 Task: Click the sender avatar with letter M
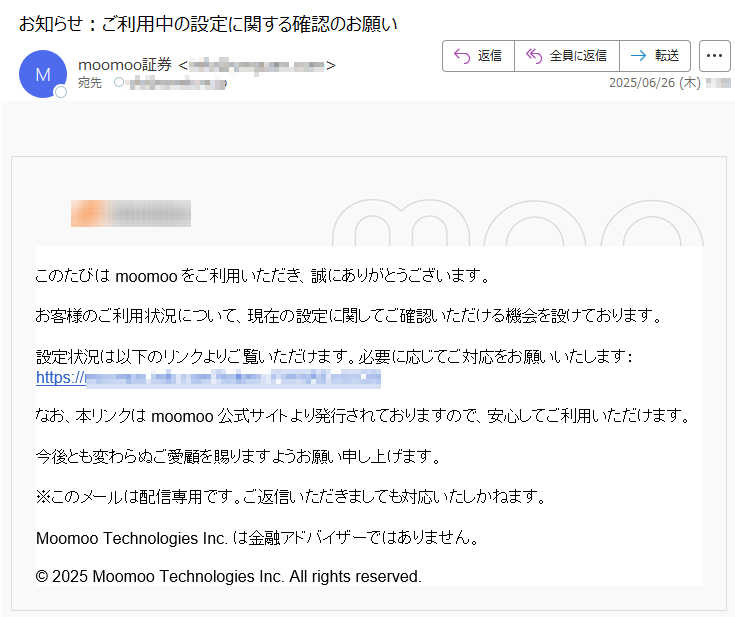point(43,74)
